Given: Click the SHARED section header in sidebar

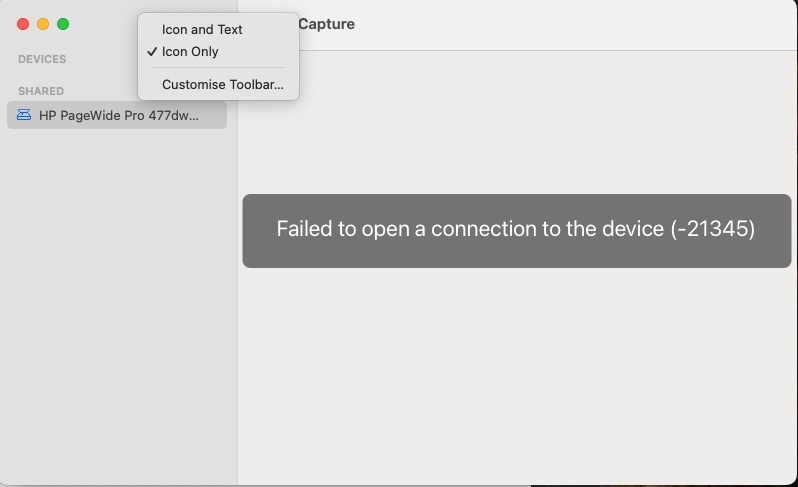Looking at the screenshot, I should (41, 91).
